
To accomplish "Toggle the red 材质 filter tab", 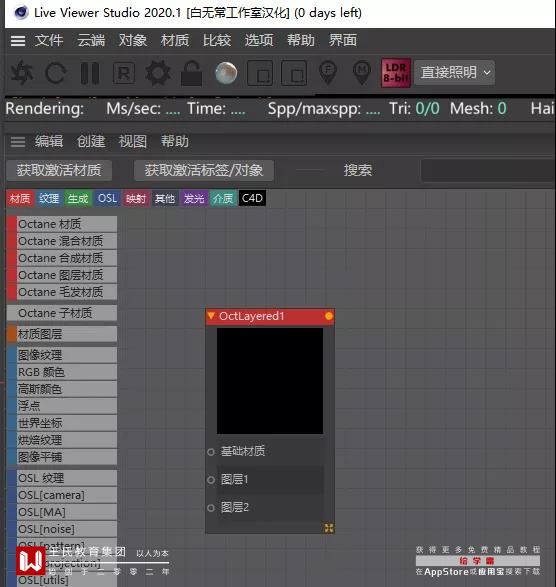I will 20,198.
